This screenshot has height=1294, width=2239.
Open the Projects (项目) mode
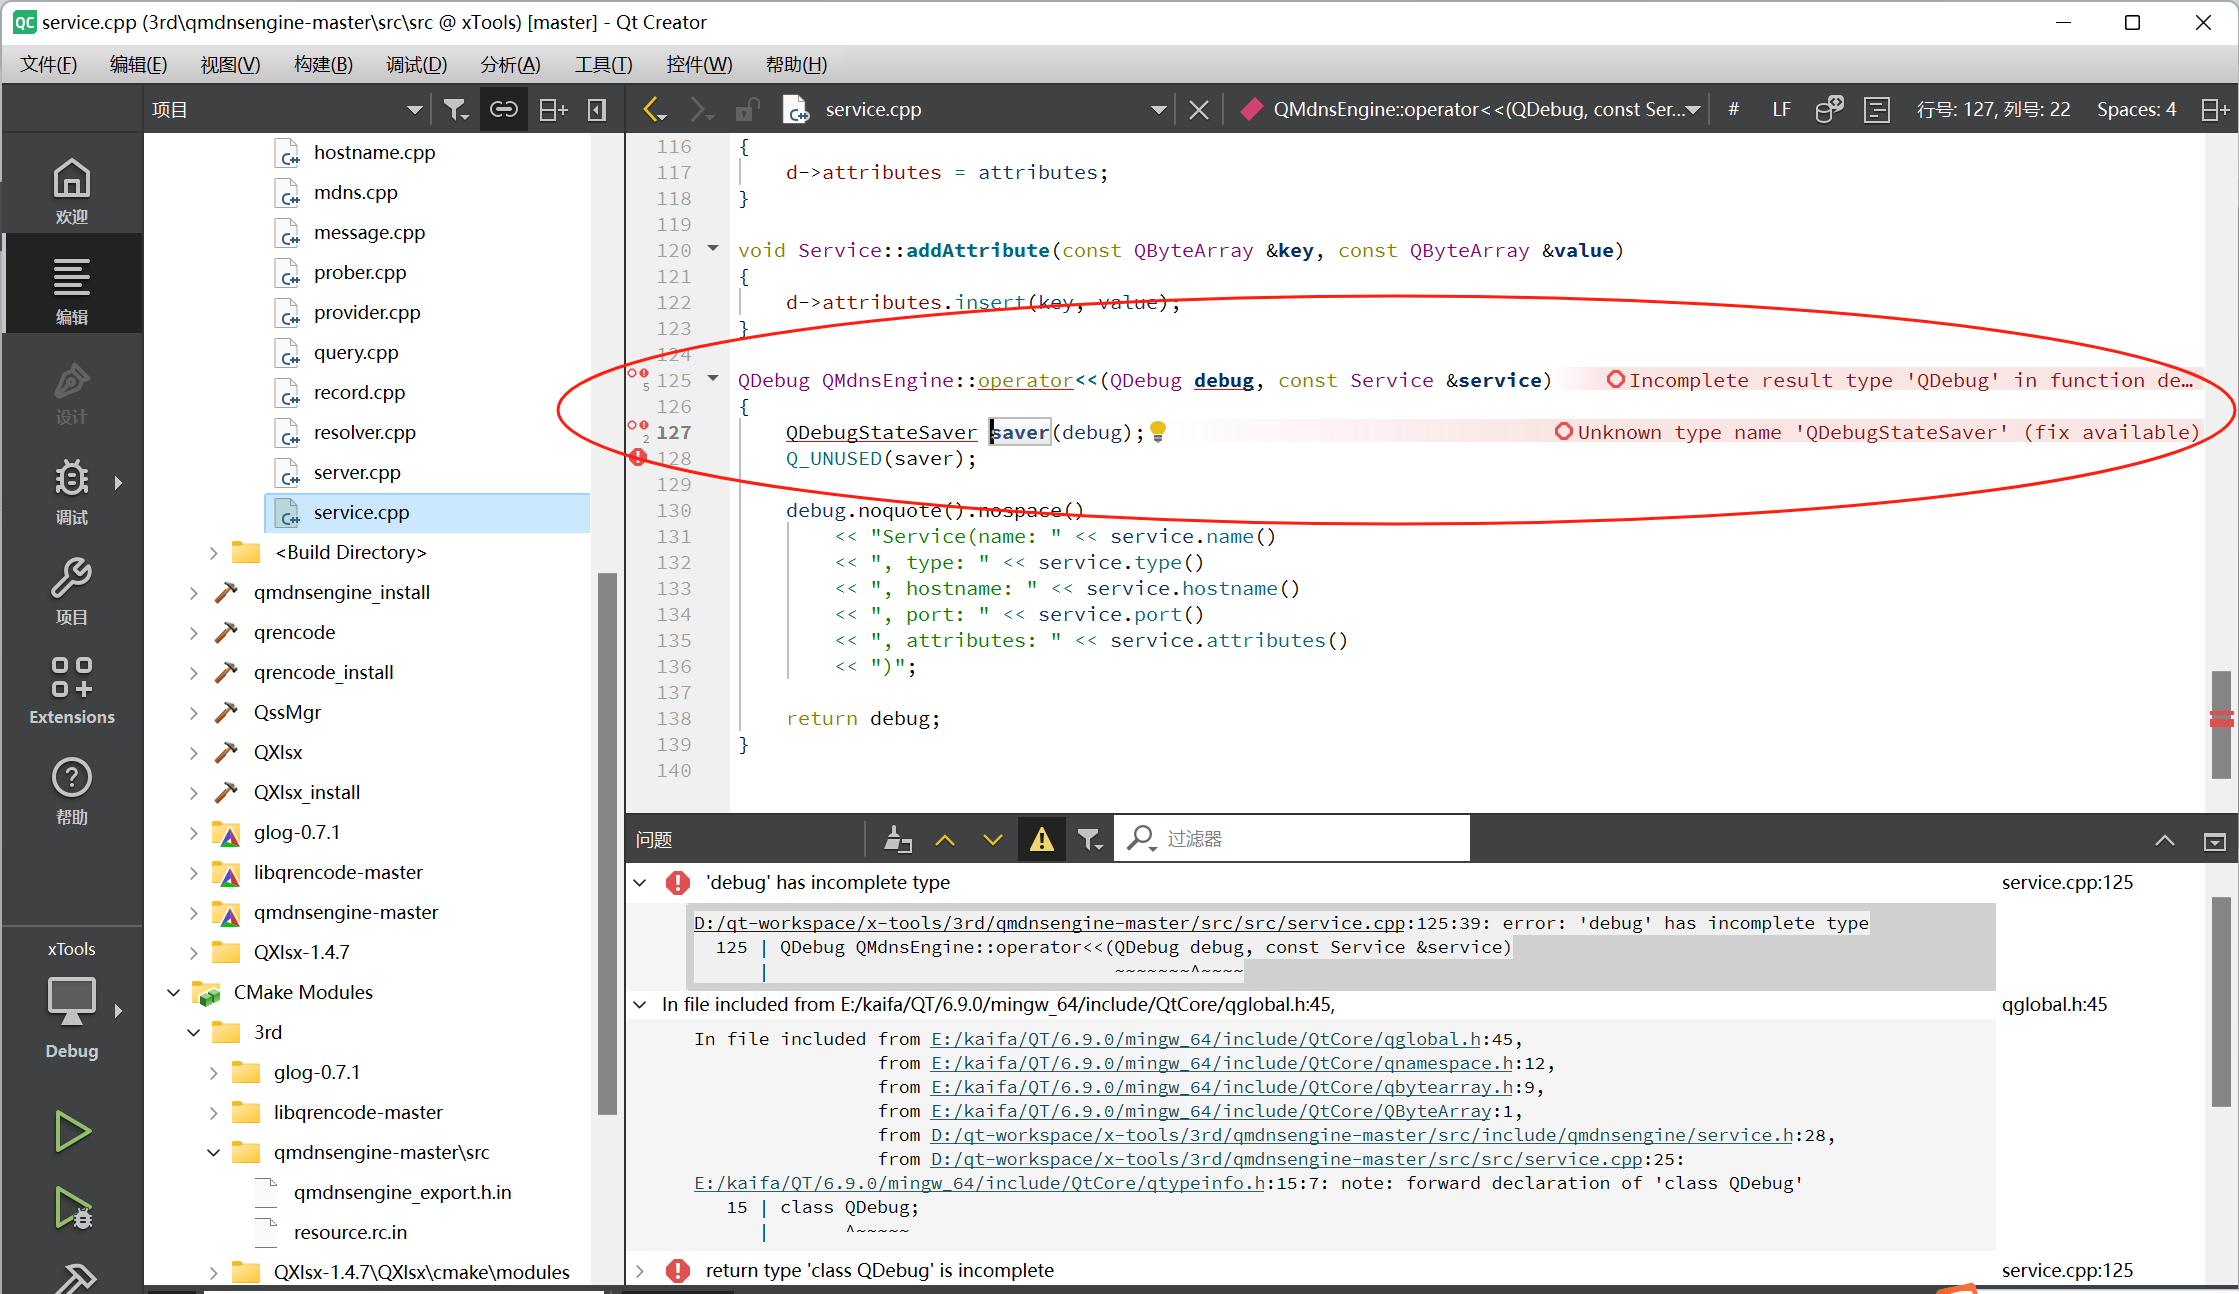[71, 592]
